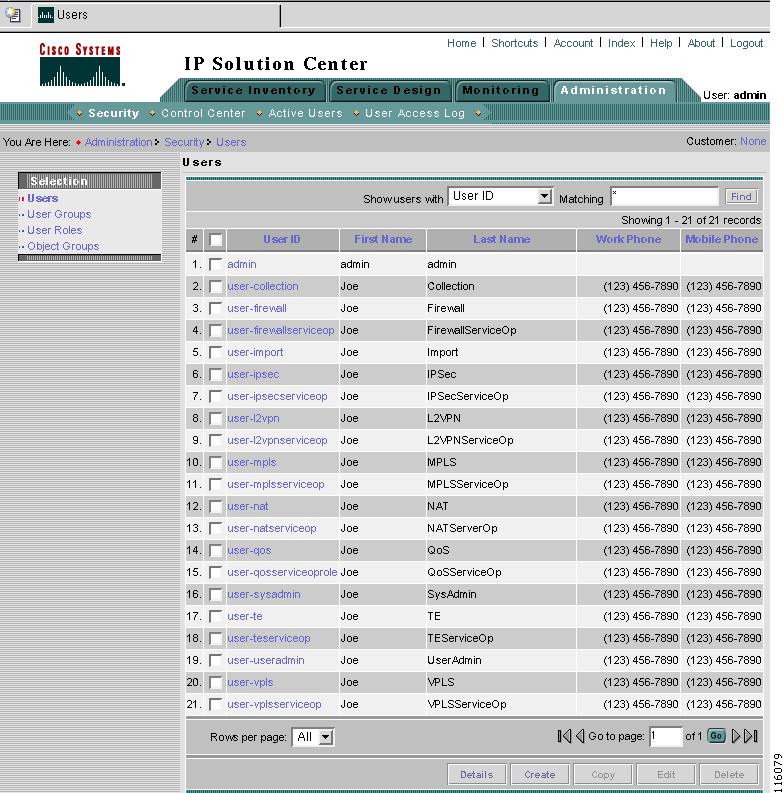Sort by User ID column header
784x793 pixels.
click(x=282, y=239)
